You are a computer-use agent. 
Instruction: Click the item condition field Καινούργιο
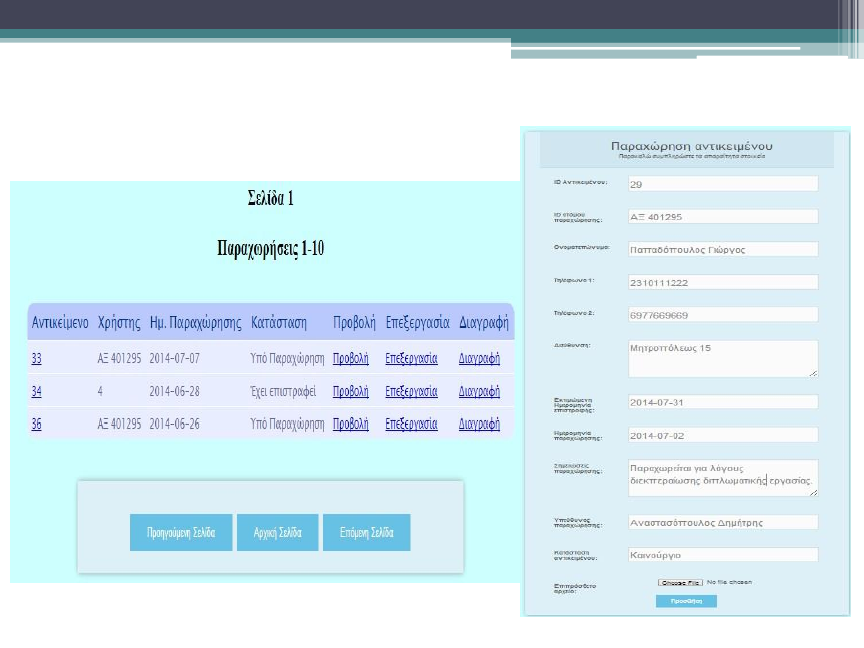[x=722, y=554]
